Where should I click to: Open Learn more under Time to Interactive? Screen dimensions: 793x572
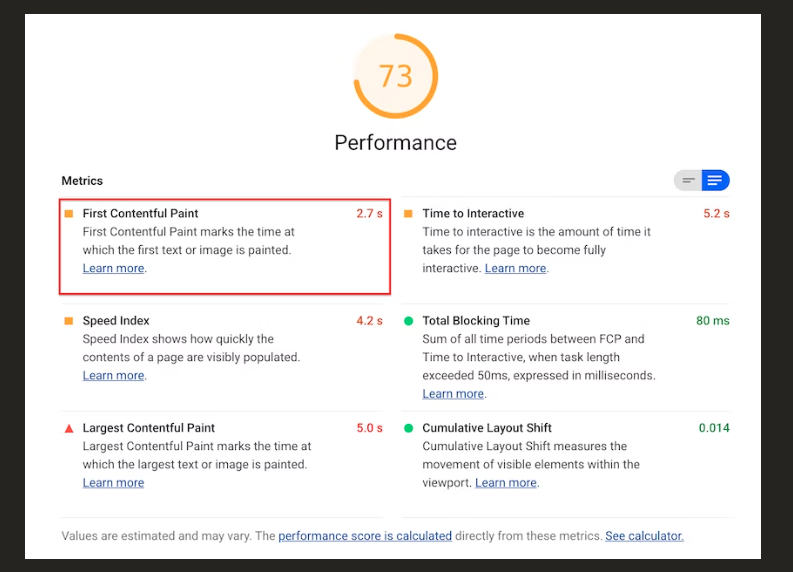[x=515, y=268]
